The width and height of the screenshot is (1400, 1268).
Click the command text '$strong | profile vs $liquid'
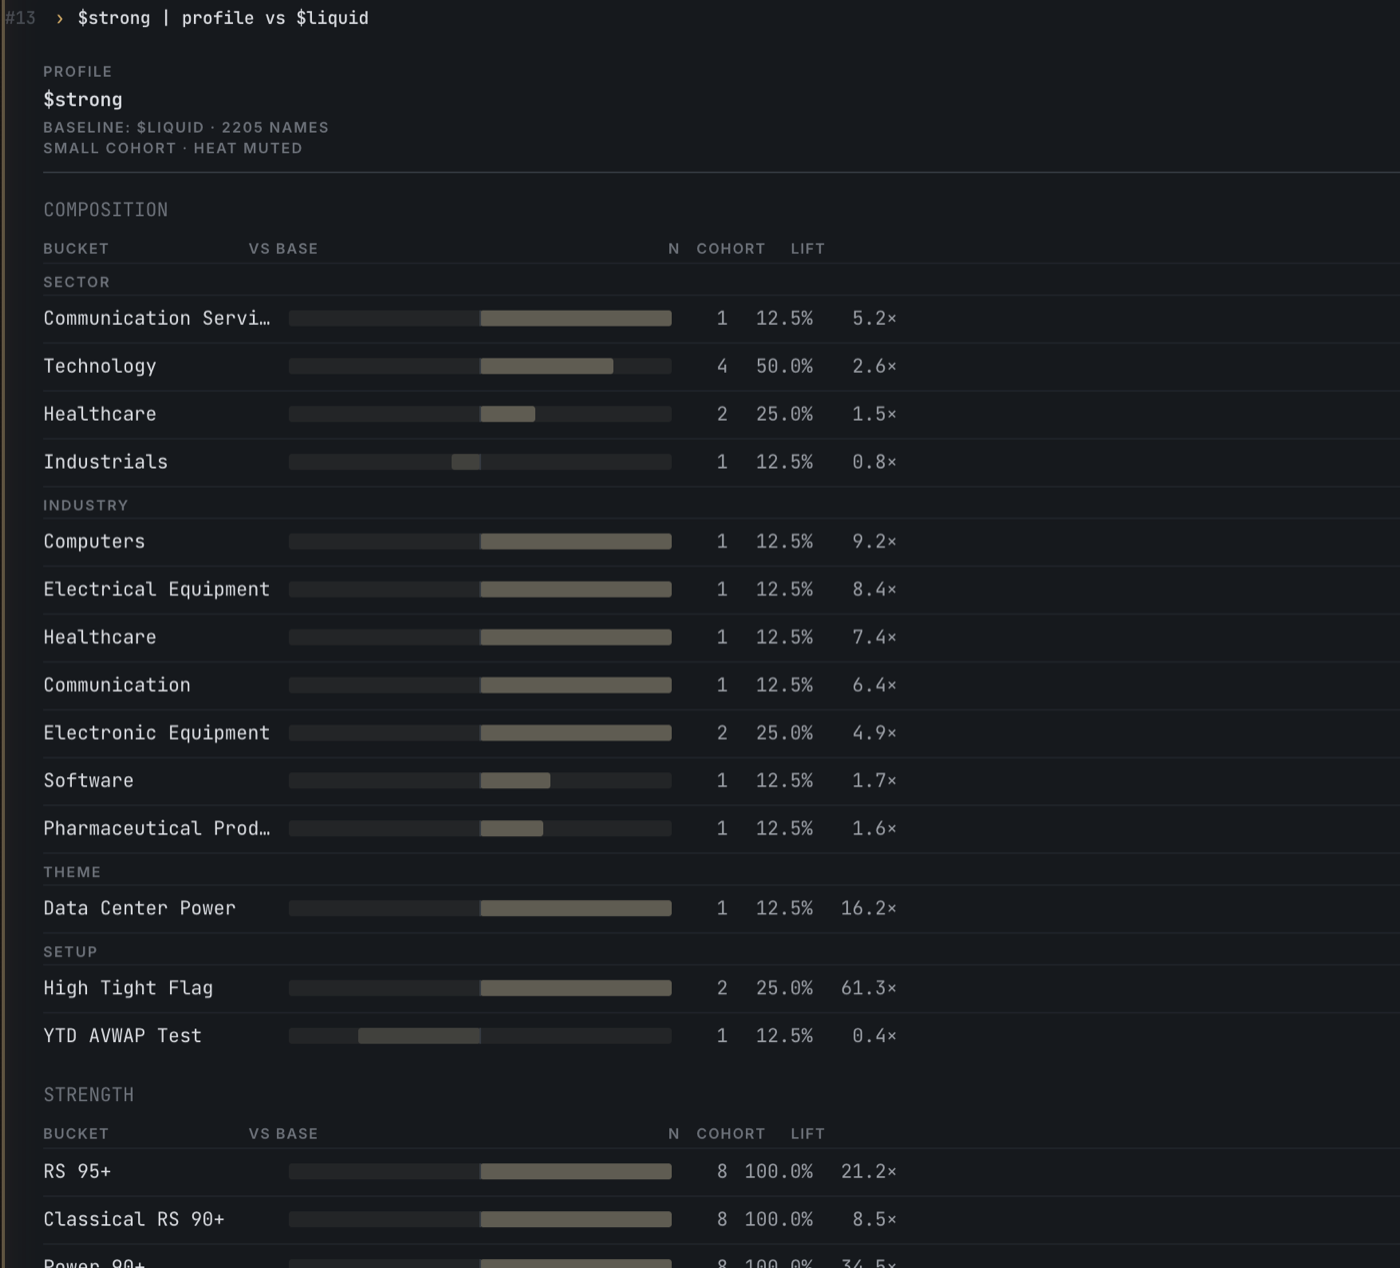(223, 18)
